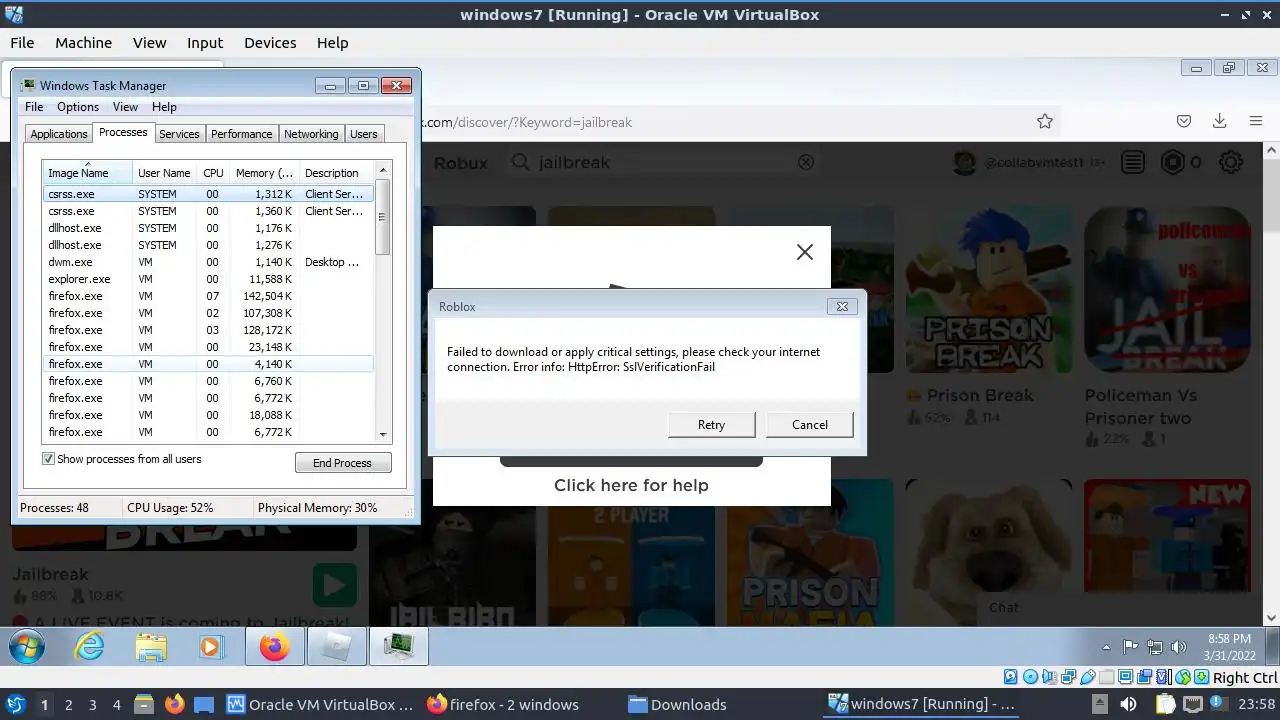Open the Windows 7 Start orb
Viewport: 1280px width, 720px height.
tap(27, 647)
